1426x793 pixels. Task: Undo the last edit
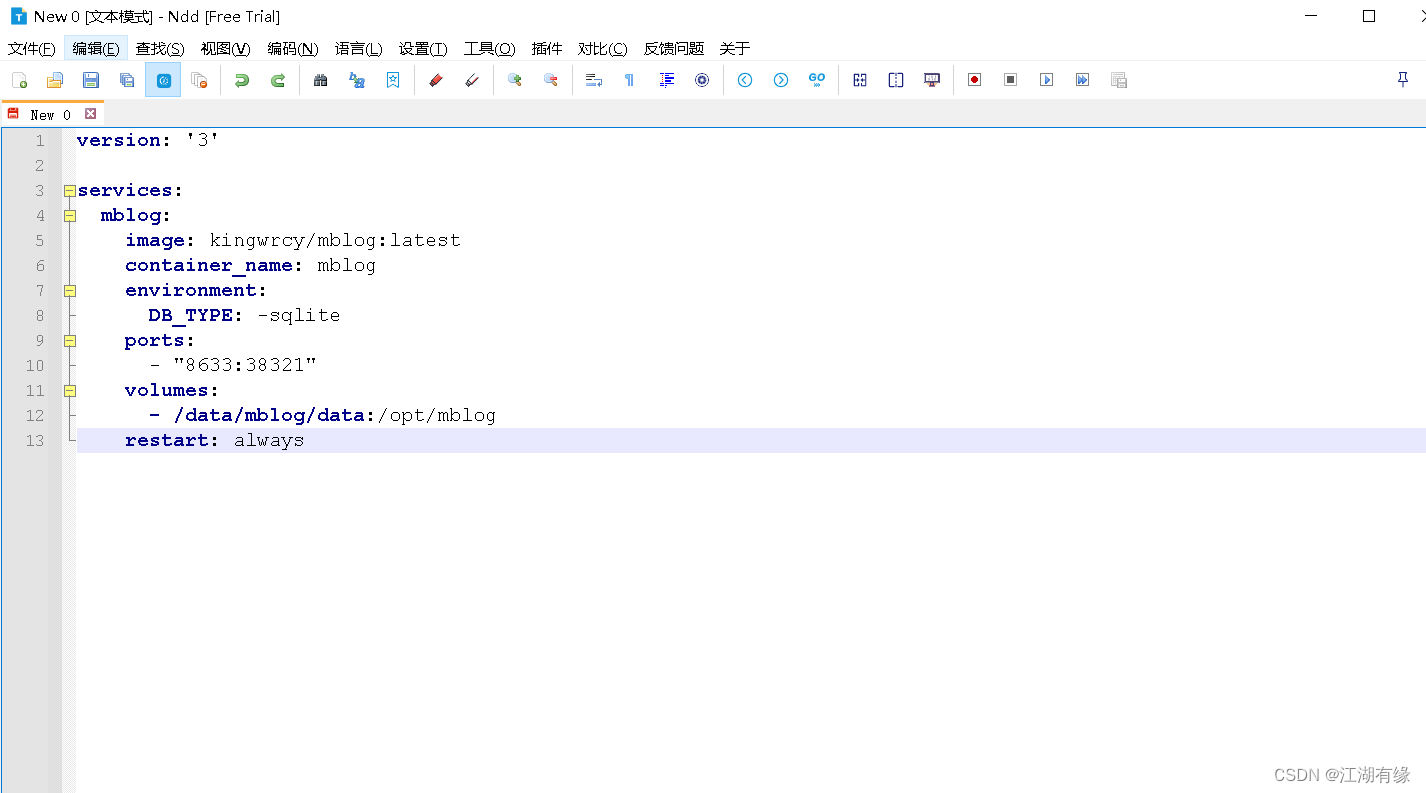[x=240, y=80]
